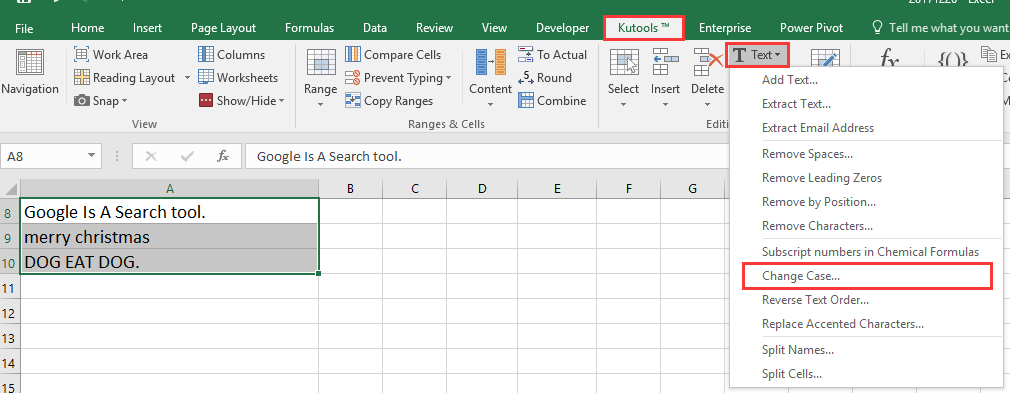
Task: Open the File tab
Action: (x=24, y=28)
